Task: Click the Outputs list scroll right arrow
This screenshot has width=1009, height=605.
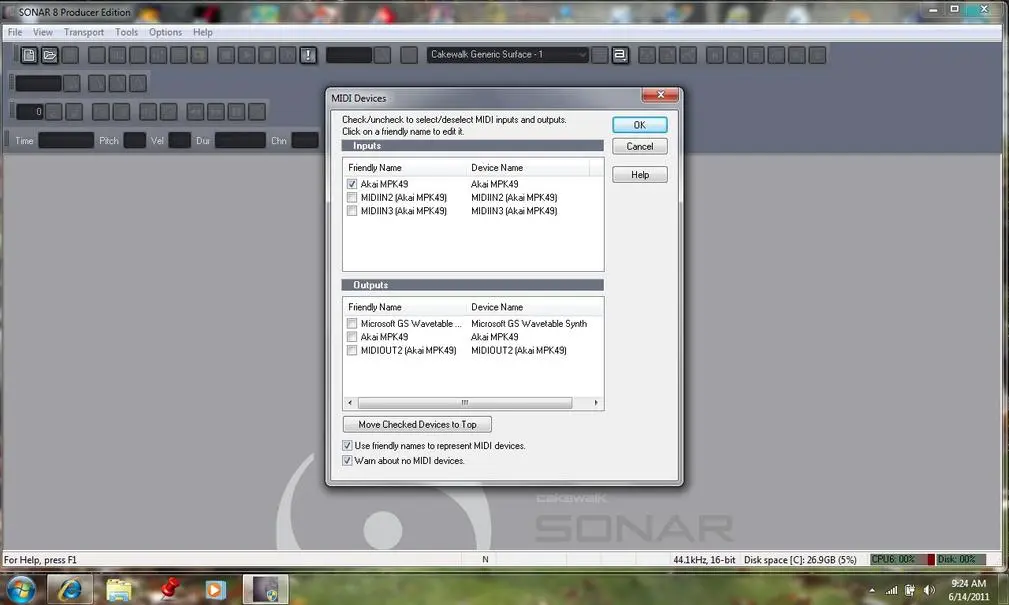Action: point(596,403)
